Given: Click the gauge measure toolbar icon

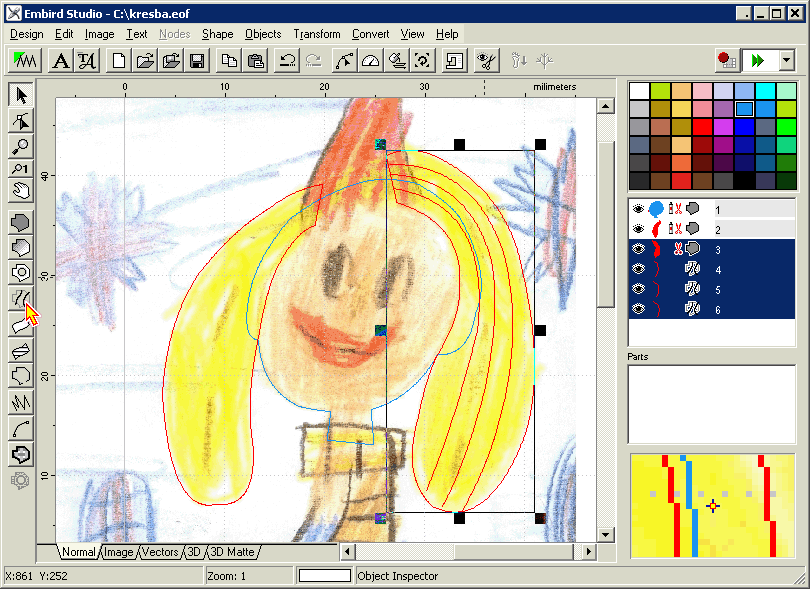Looking at the screenshot, I should (370, 61).
